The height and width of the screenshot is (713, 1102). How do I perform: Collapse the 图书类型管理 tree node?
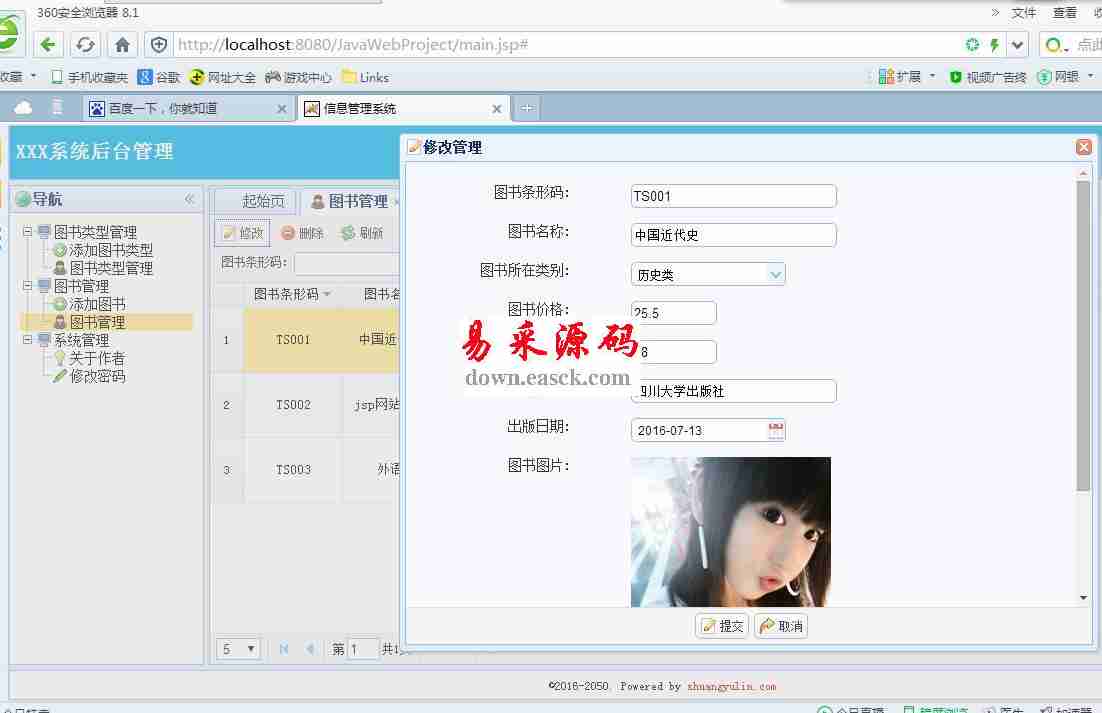(28, 232)
